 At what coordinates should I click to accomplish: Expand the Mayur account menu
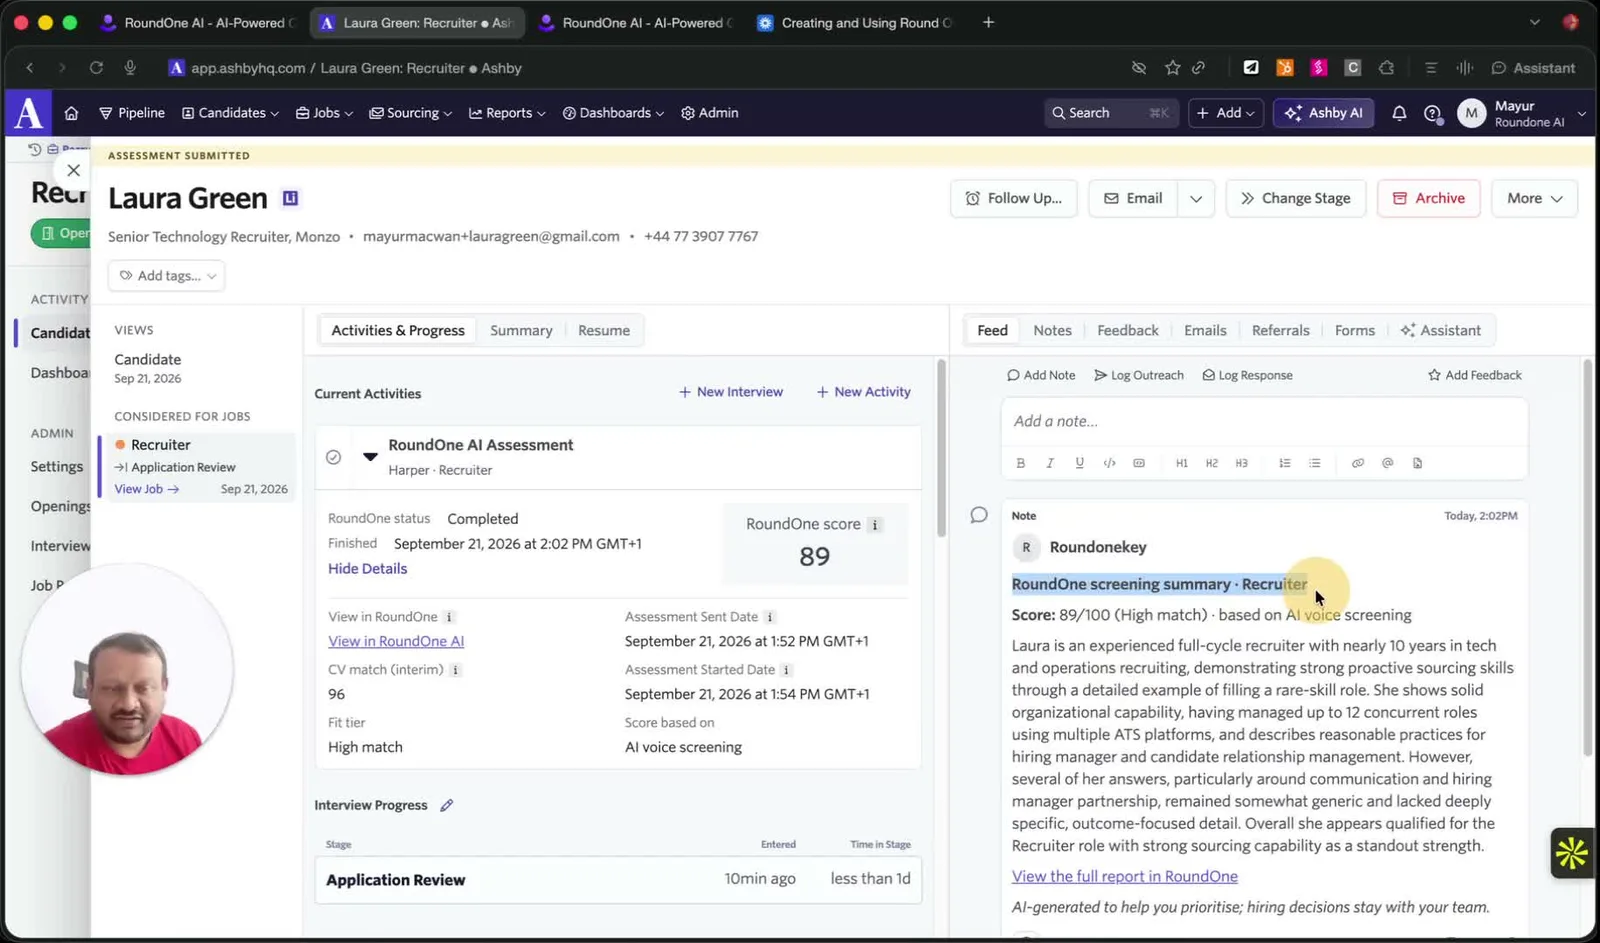(x=1521, y=113)
